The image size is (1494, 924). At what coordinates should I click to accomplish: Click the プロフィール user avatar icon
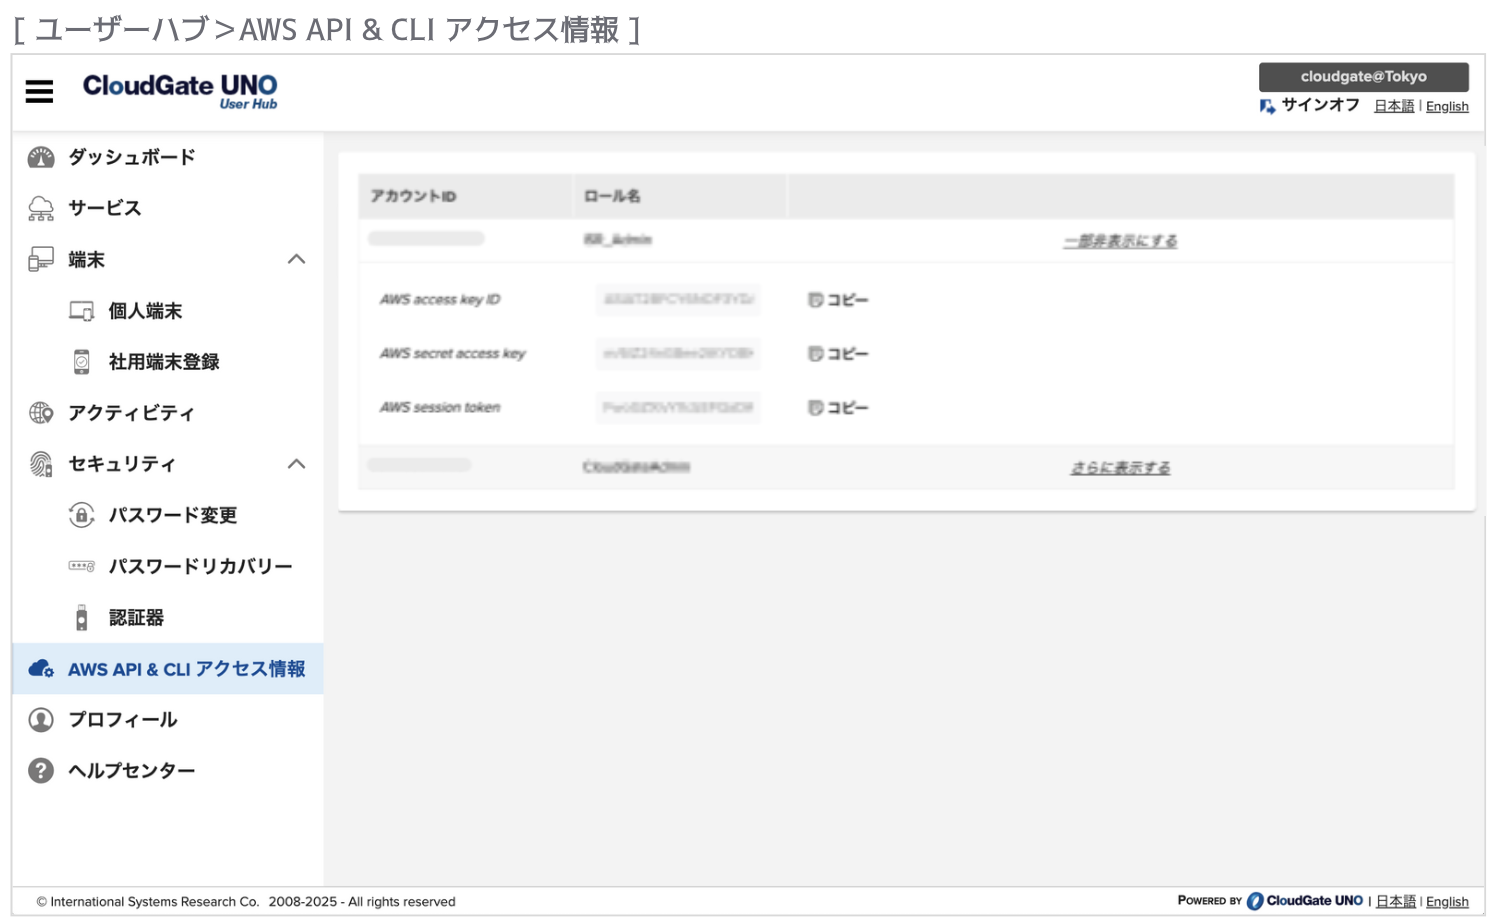point(41,720)
